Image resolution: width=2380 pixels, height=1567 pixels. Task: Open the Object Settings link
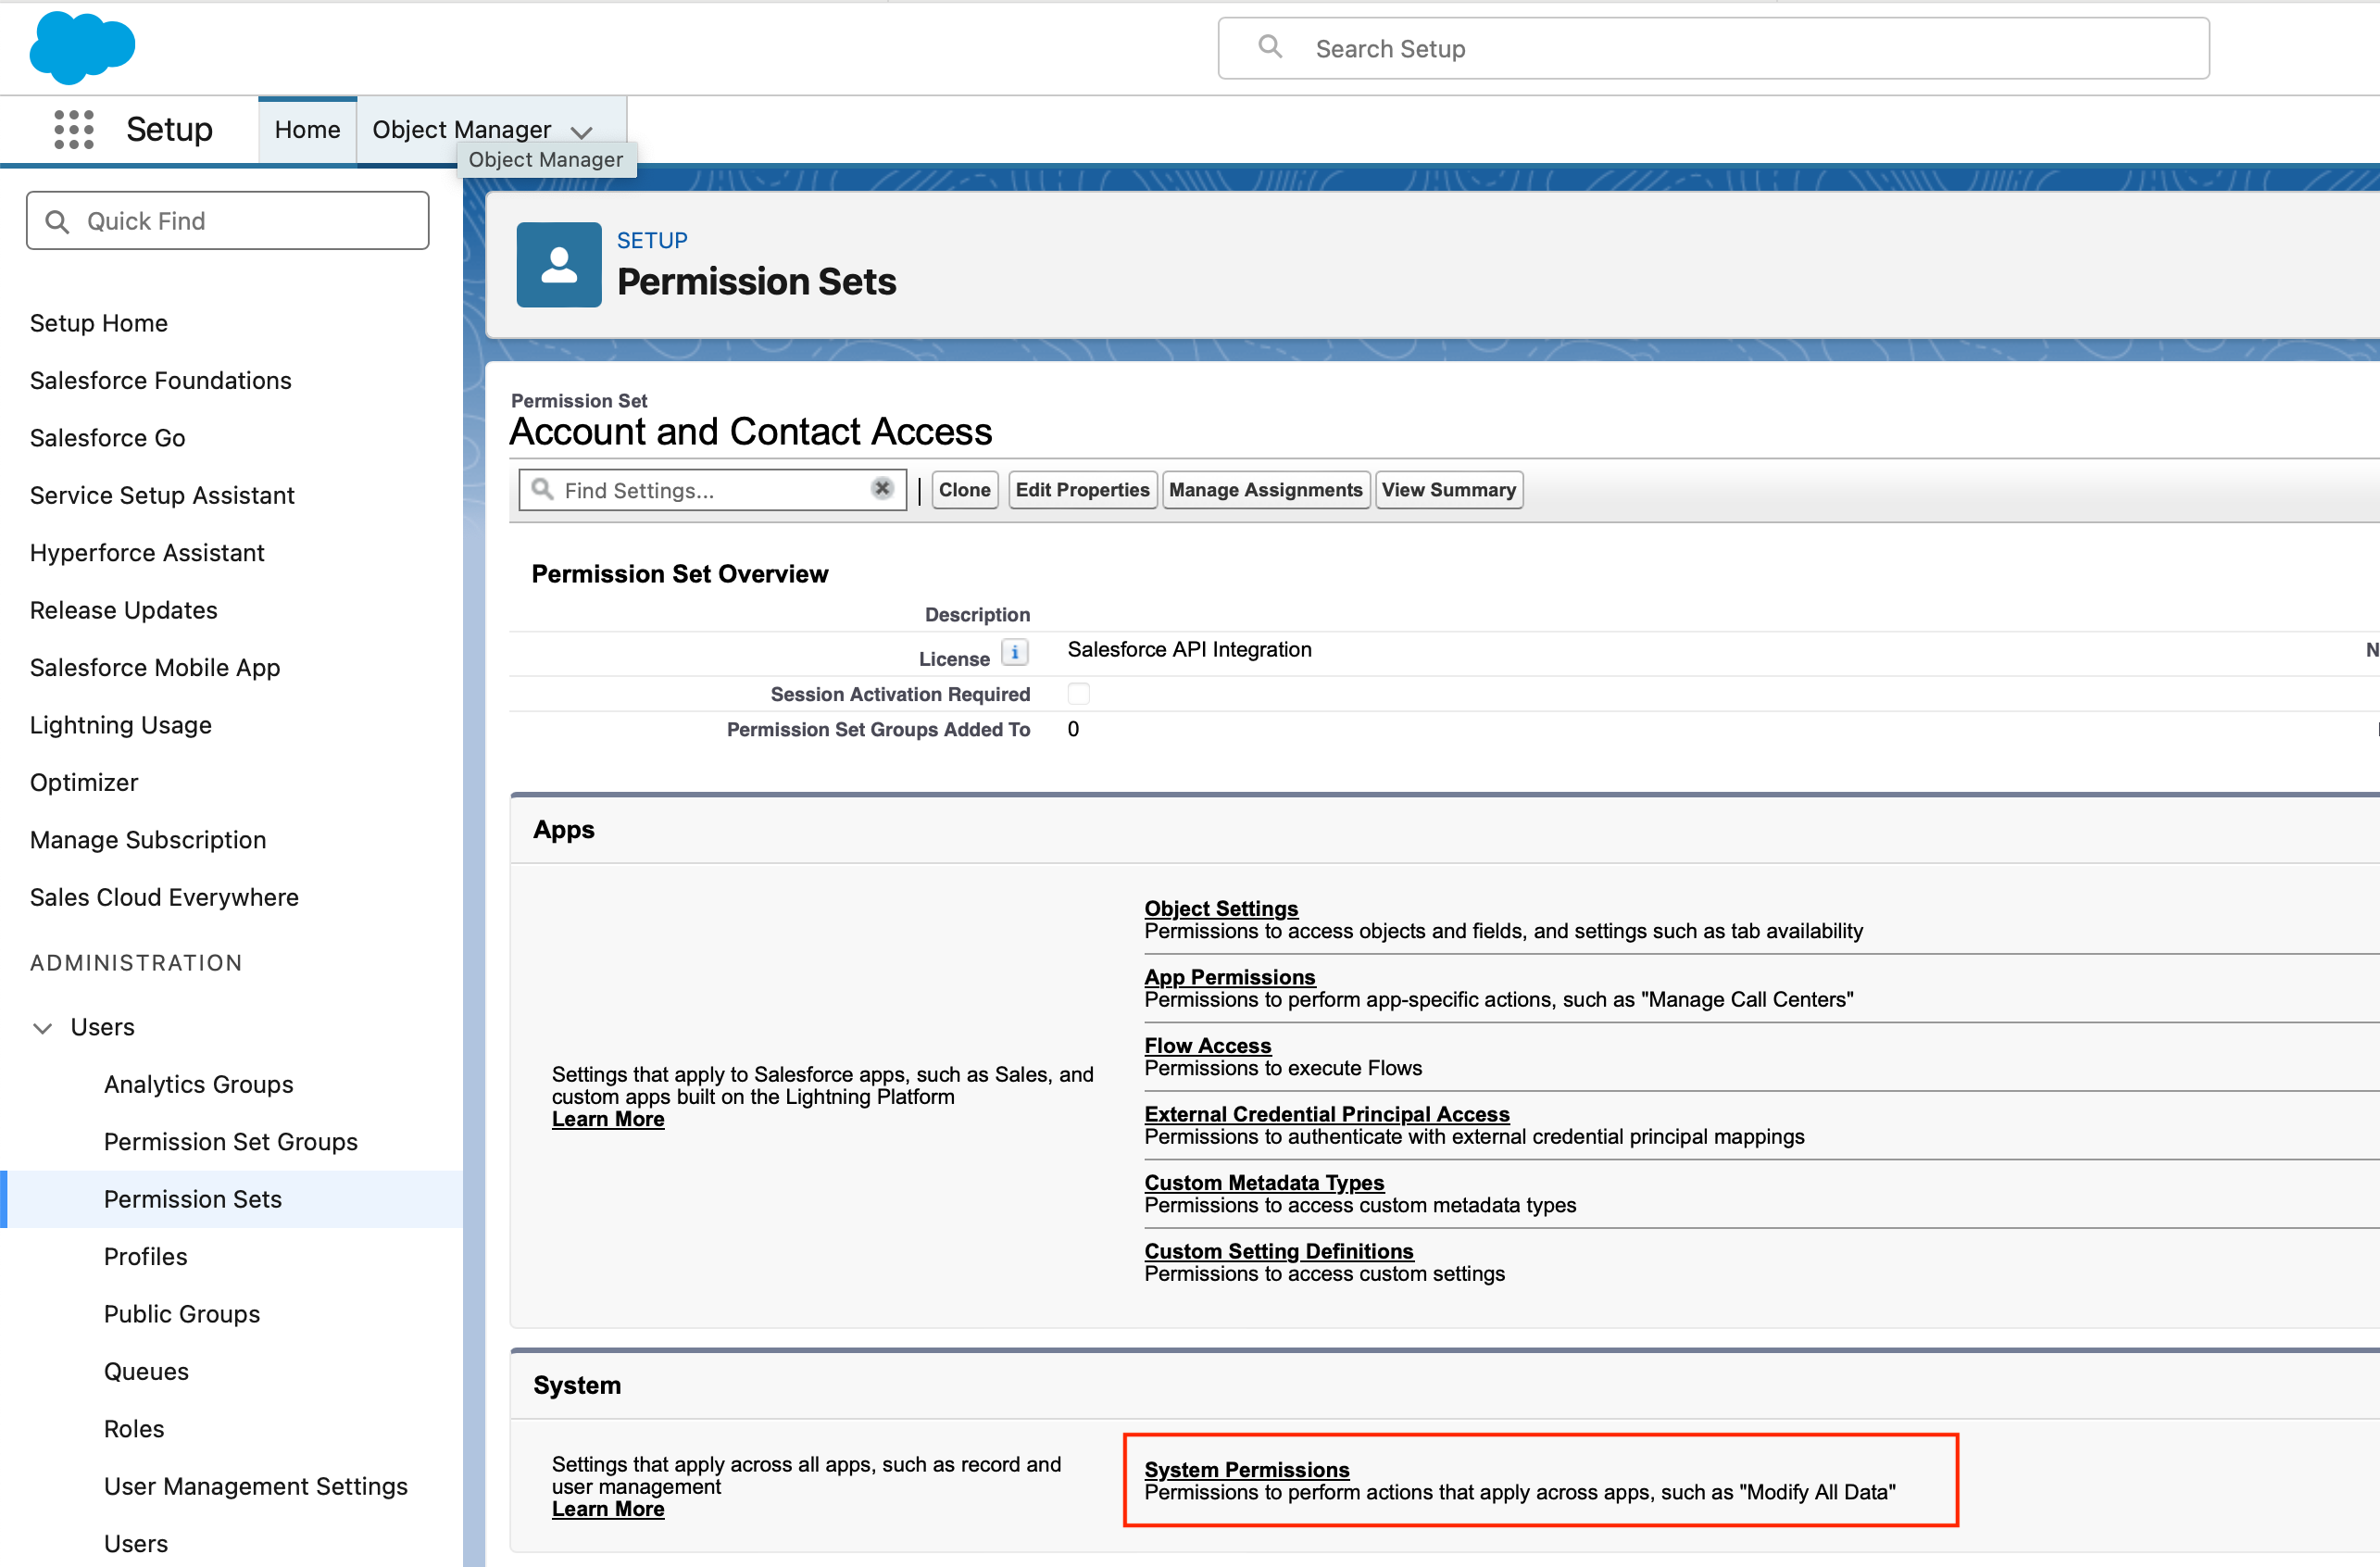point(1220,908)
